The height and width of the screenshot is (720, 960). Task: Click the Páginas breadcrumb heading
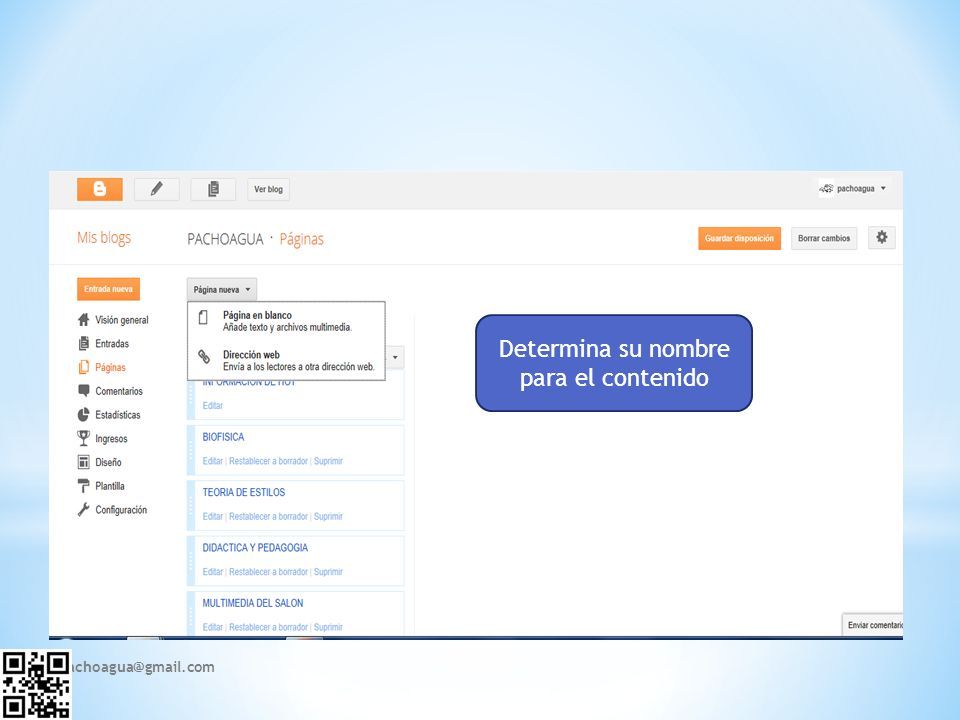coord(301,239)
